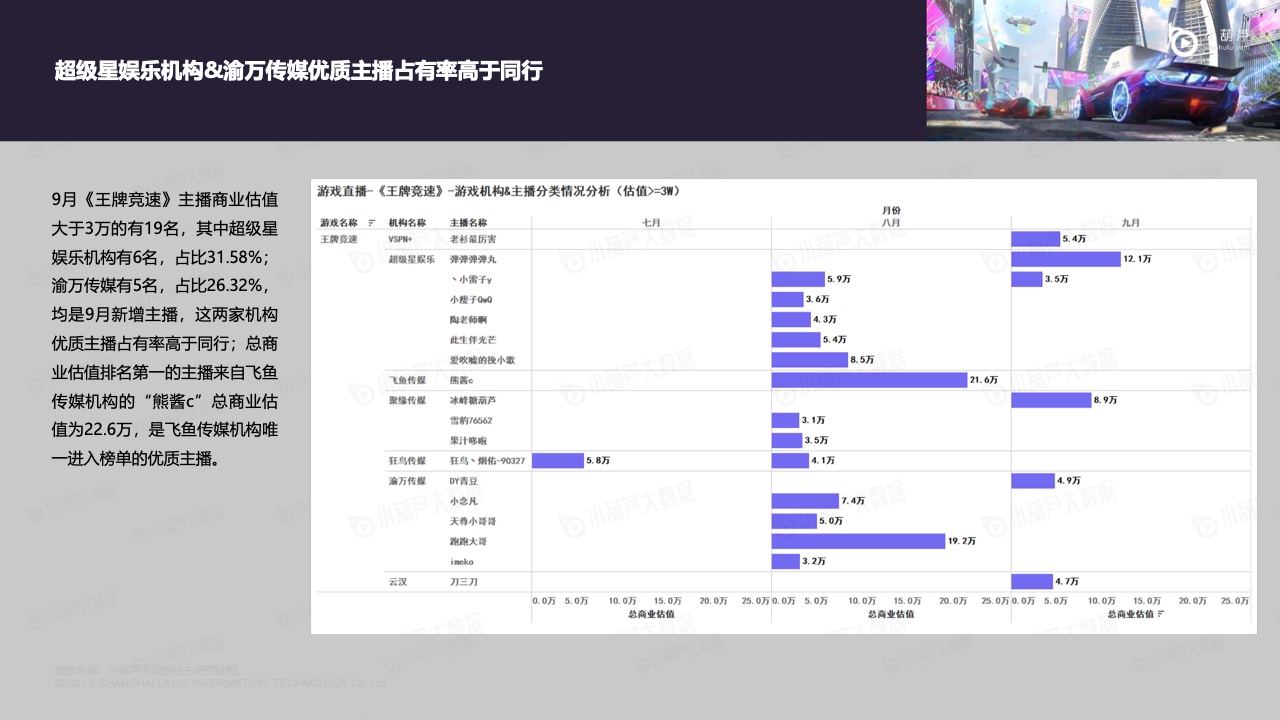Select the 冰峰糖葫芦 8.9万 bar in 九月
This screenshot has height=720, width=1280.
tap(1050, 400)
